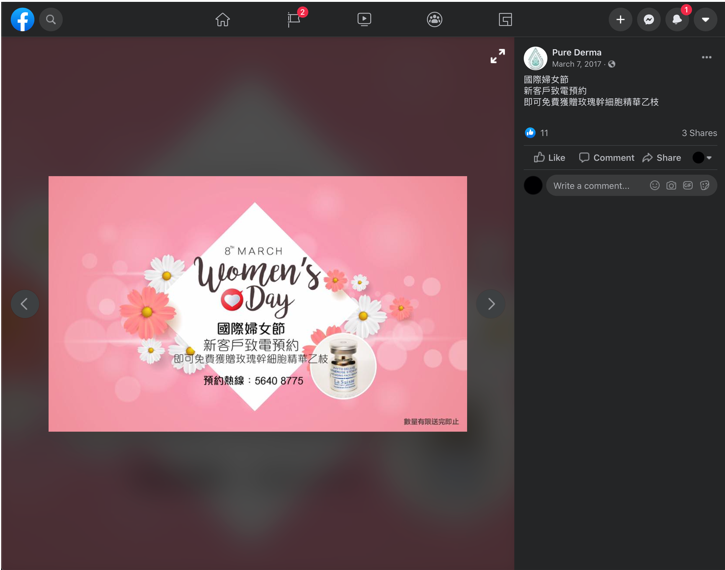Like the Pure Derma post
This screenshot has height=570, width=725.
[549, 158]
